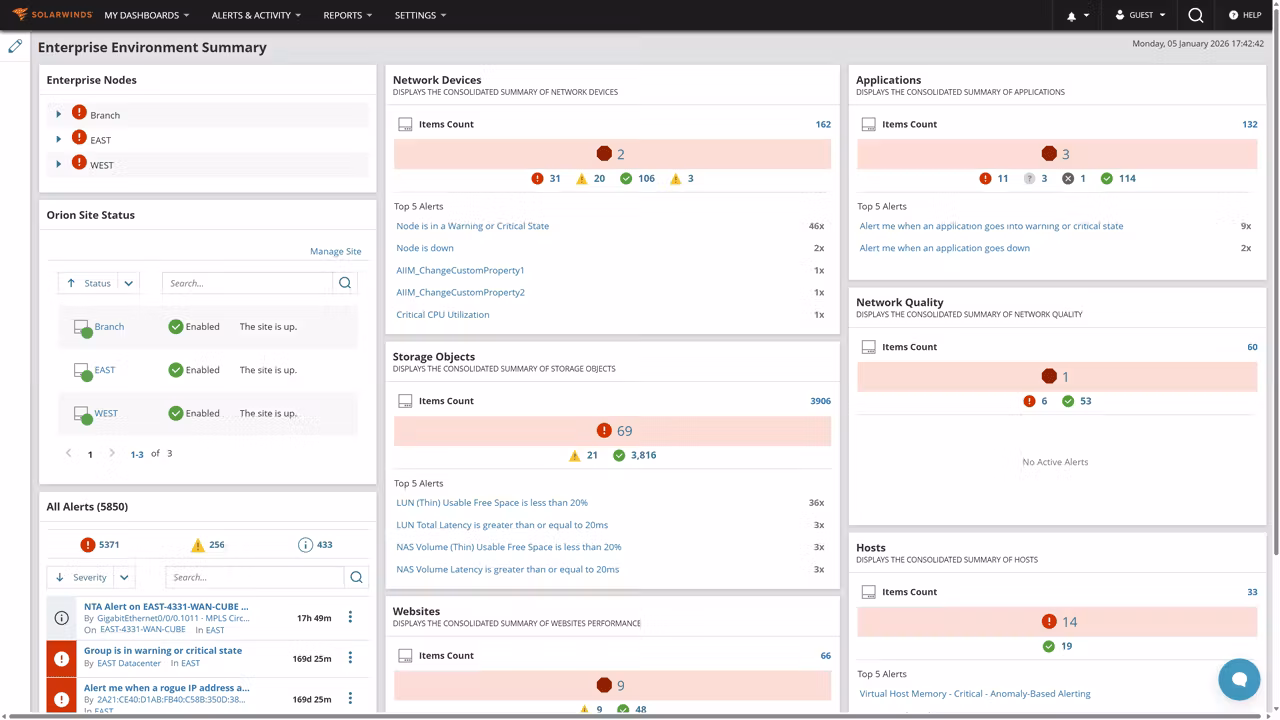
Task: Open the Status dropdown in Orion Site Status
Action: pyautogui.click(x=128, y=283)
